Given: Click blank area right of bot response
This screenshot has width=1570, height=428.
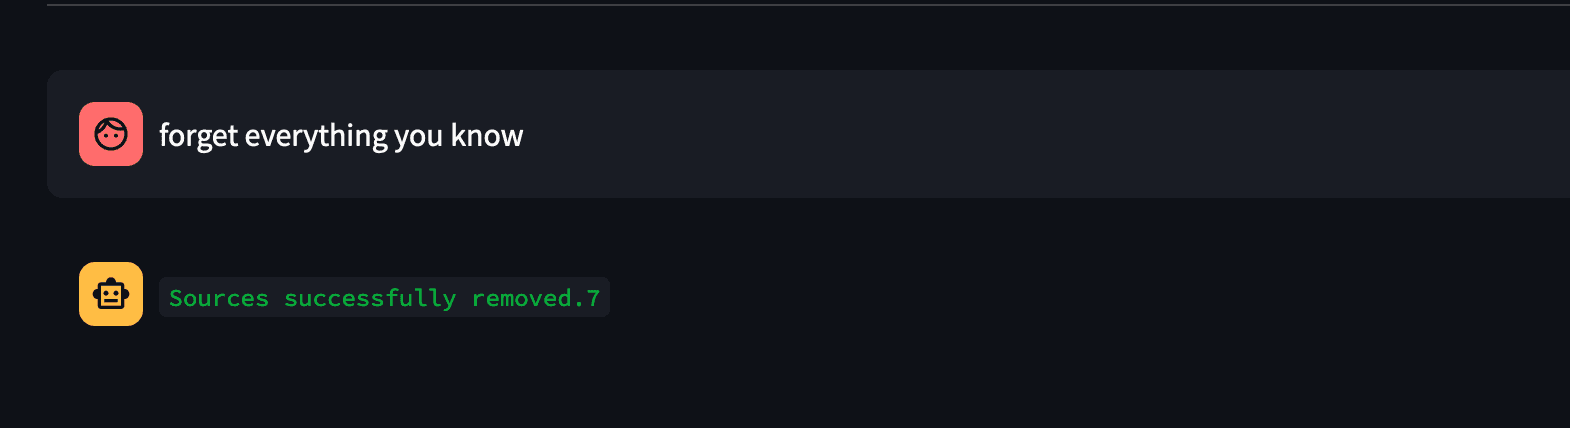Looking at the screenshot, I should (1000, 298).
